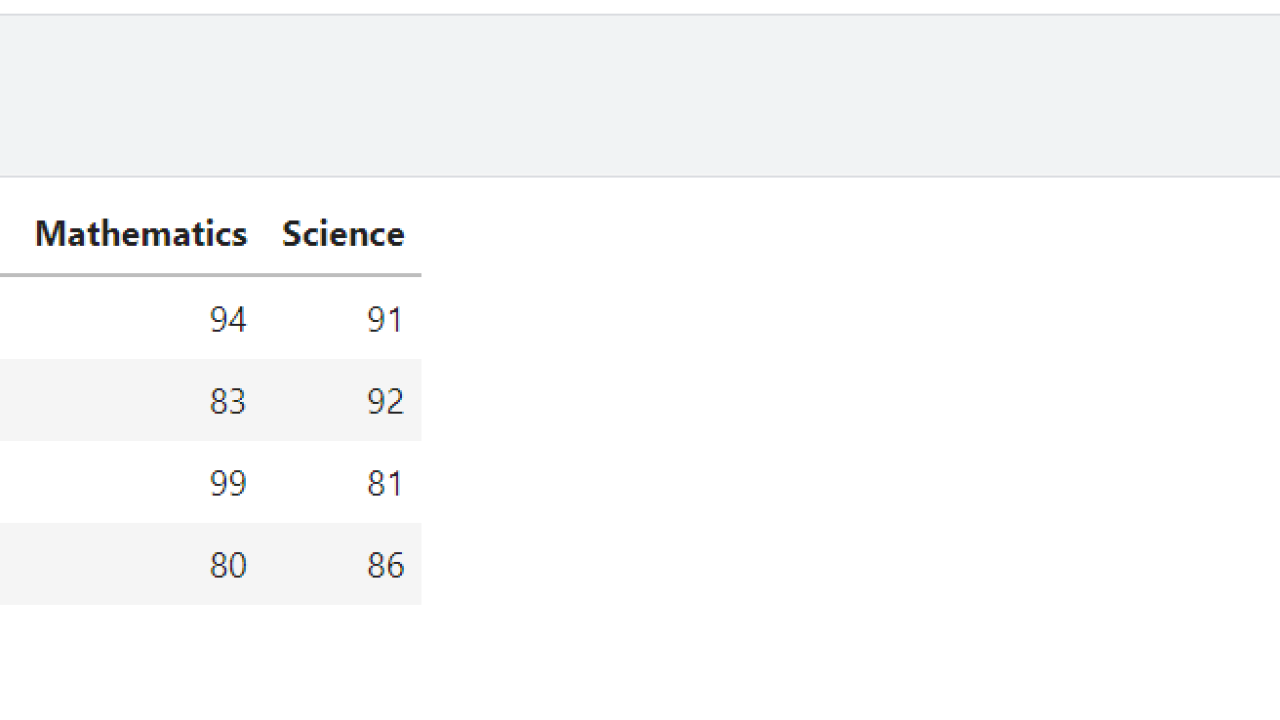Select the Mathematics score 83
The image size is (1280, 720).
228,401
